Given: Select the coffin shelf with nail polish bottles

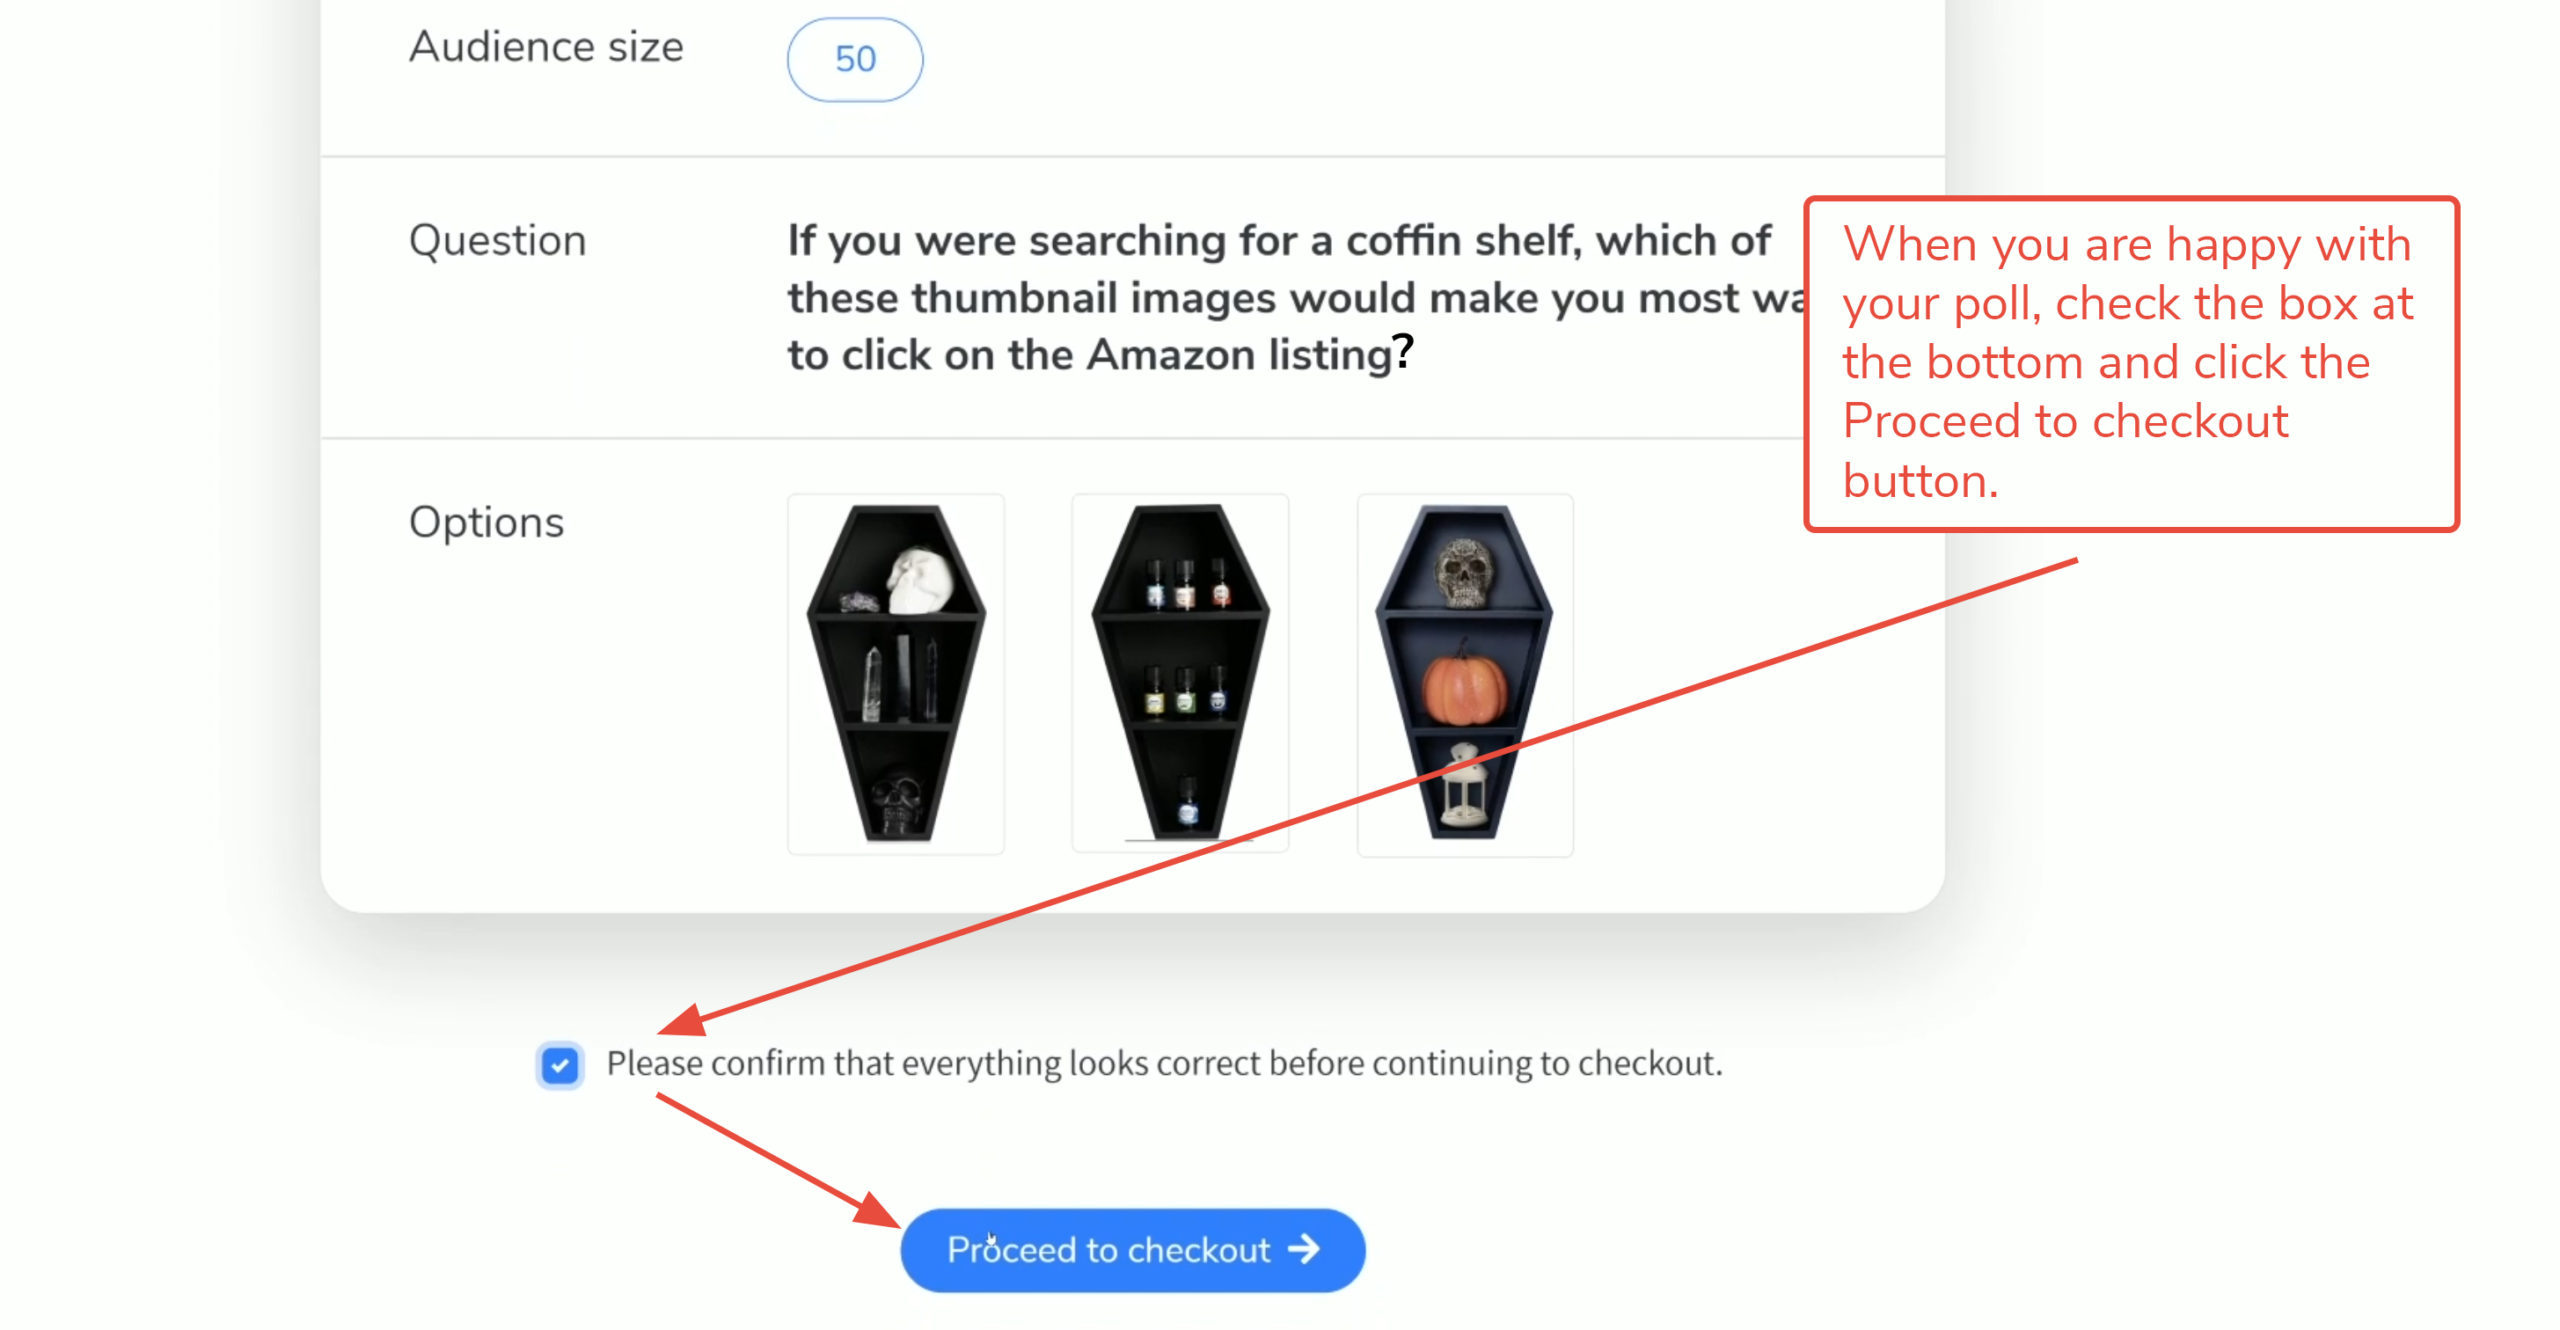Looking at the screenshot, I should point(1180,673).
